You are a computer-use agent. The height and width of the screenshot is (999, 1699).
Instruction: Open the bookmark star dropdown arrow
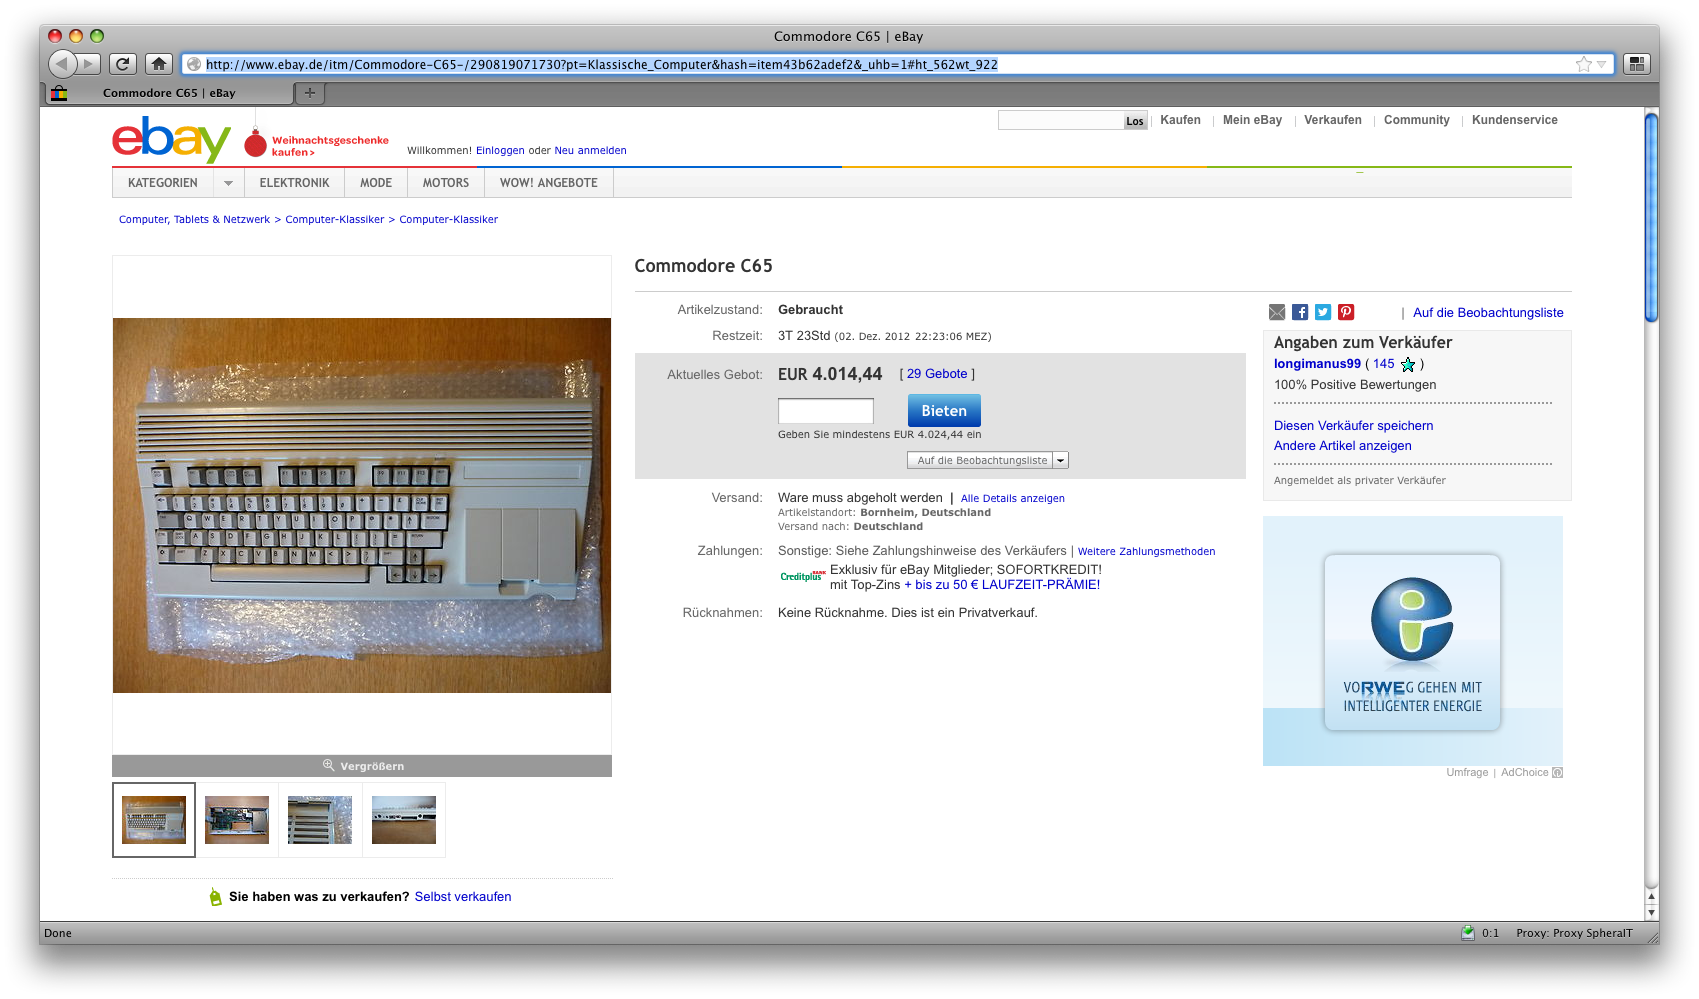point(1601,64)
